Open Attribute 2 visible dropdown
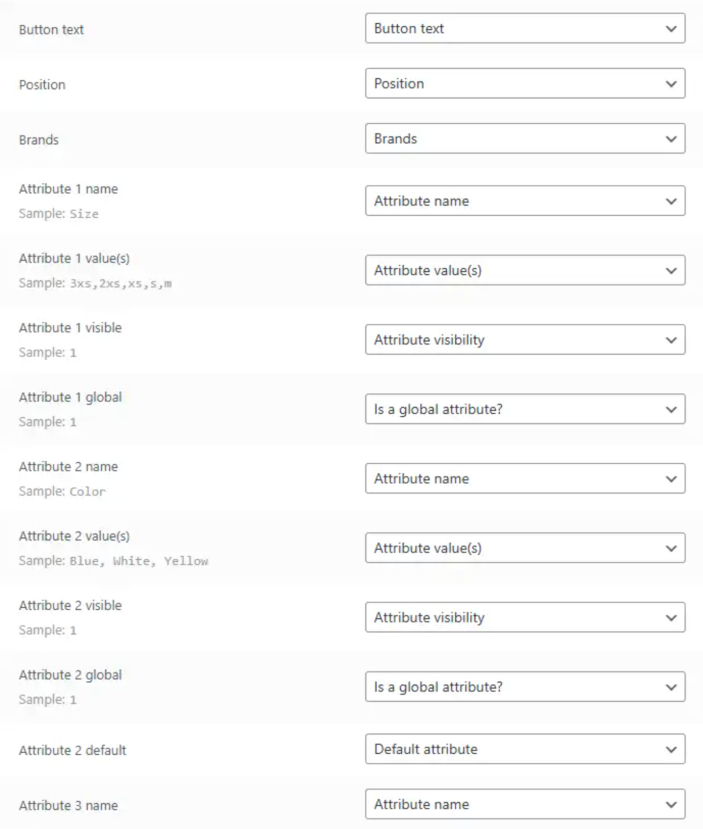This screenshot has height=829, width=703. (524, 618)
